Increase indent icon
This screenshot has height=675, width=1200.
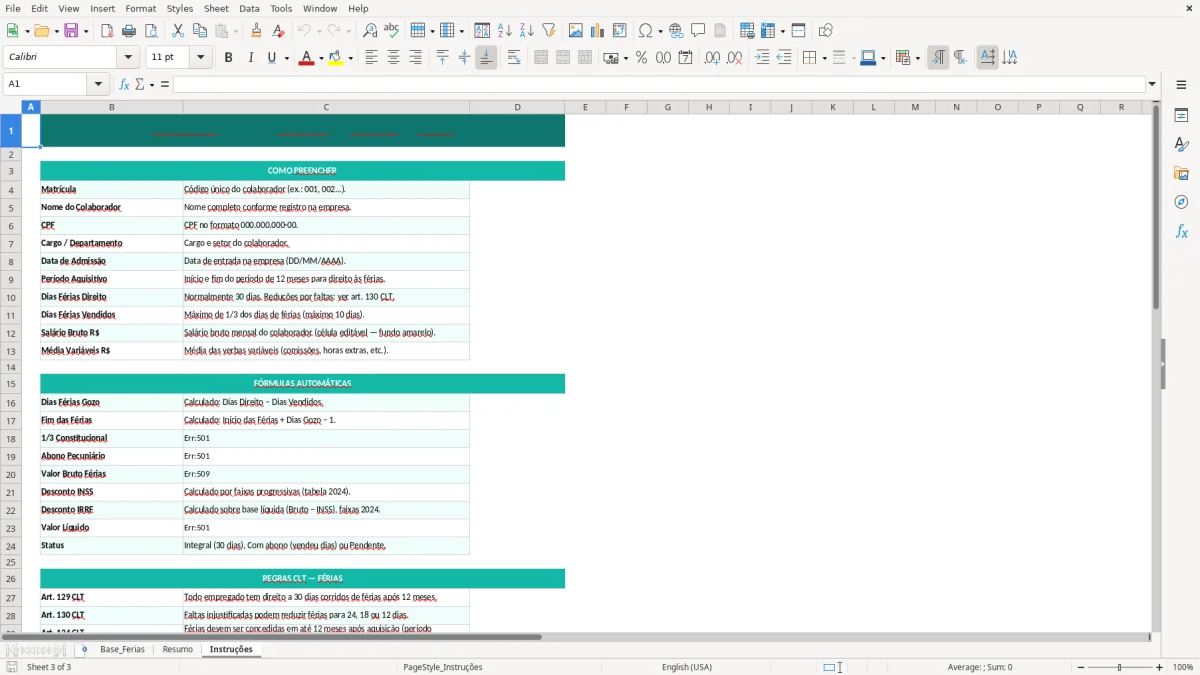point(762,58)
